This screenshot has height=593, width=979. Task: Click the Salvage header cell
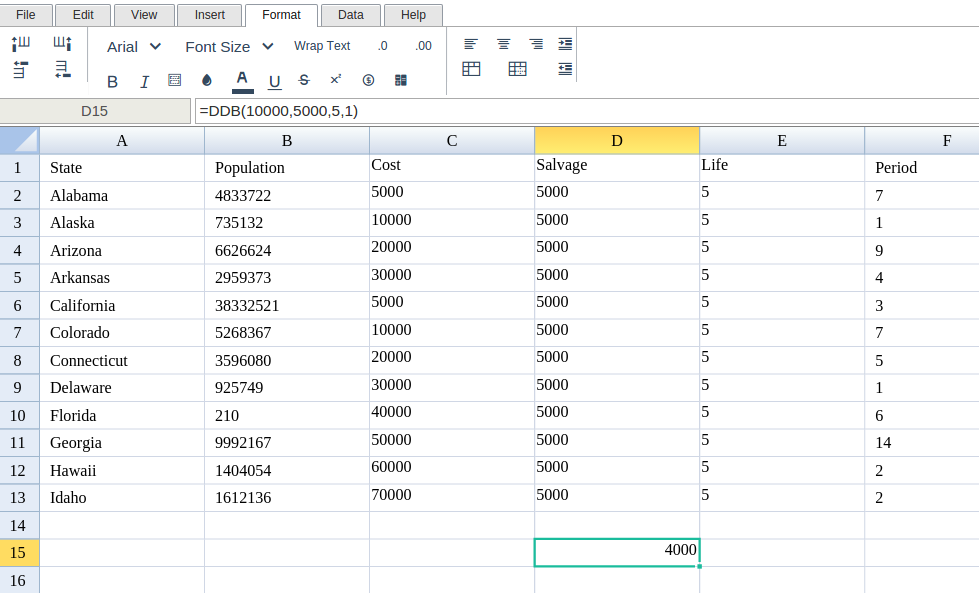pos(617,168)
